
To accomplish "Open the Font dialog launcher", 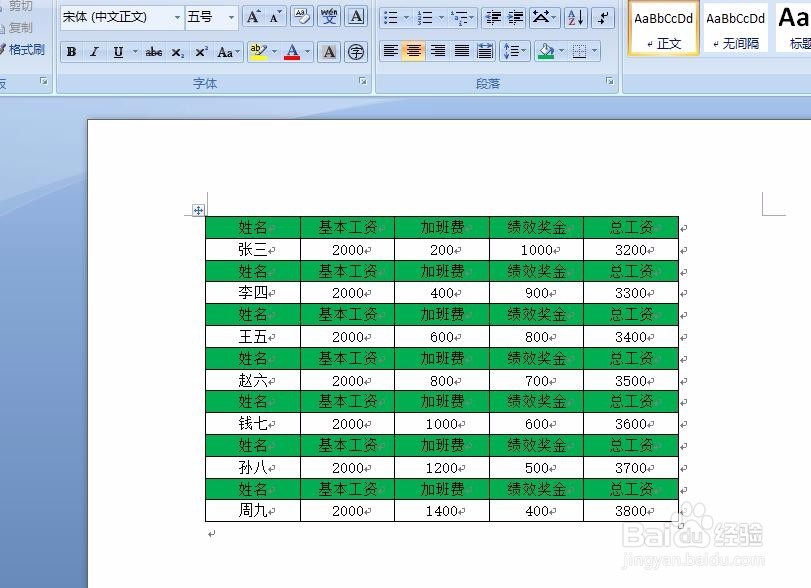I will point(363,81).
